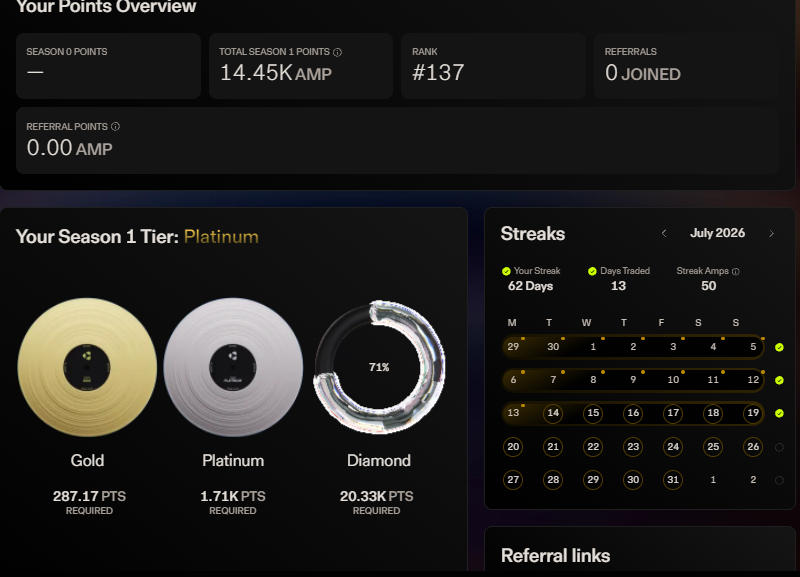Click day 6 in the streak calendar
Viewport: 800px width, 577px height.
(513, 380)
